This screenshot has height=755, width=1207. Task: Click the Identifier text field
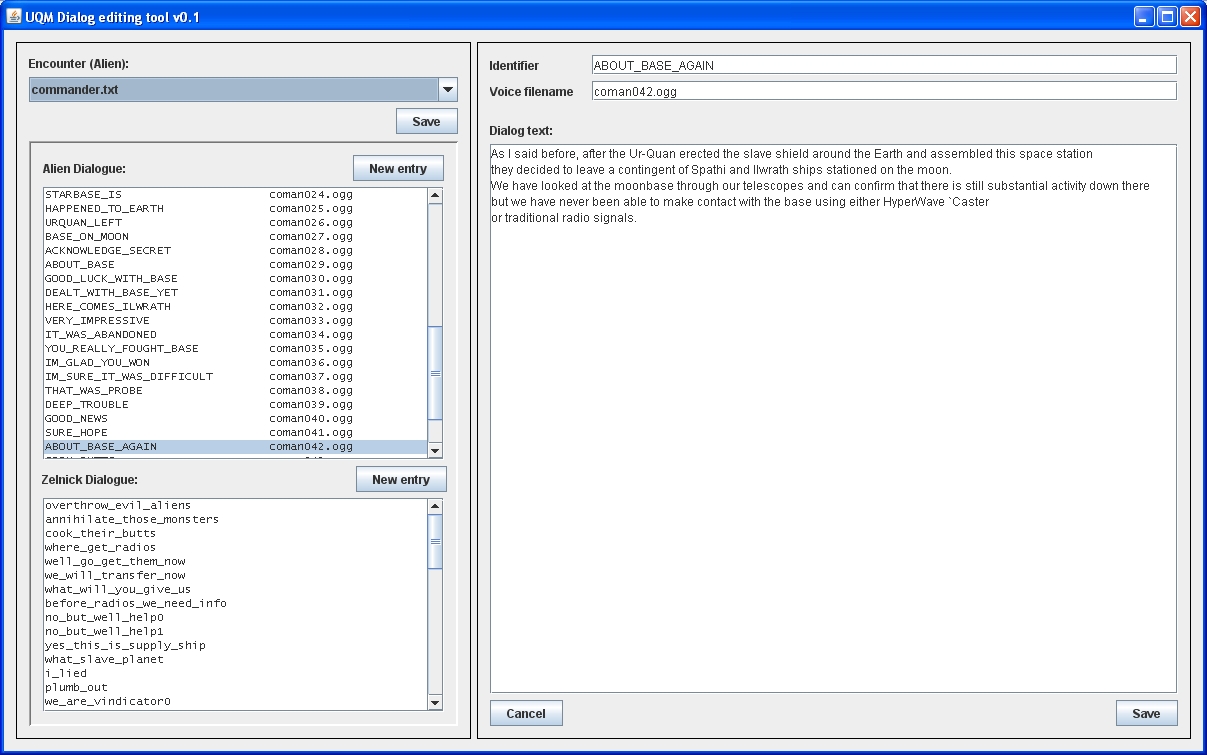[x=883, y=66]
